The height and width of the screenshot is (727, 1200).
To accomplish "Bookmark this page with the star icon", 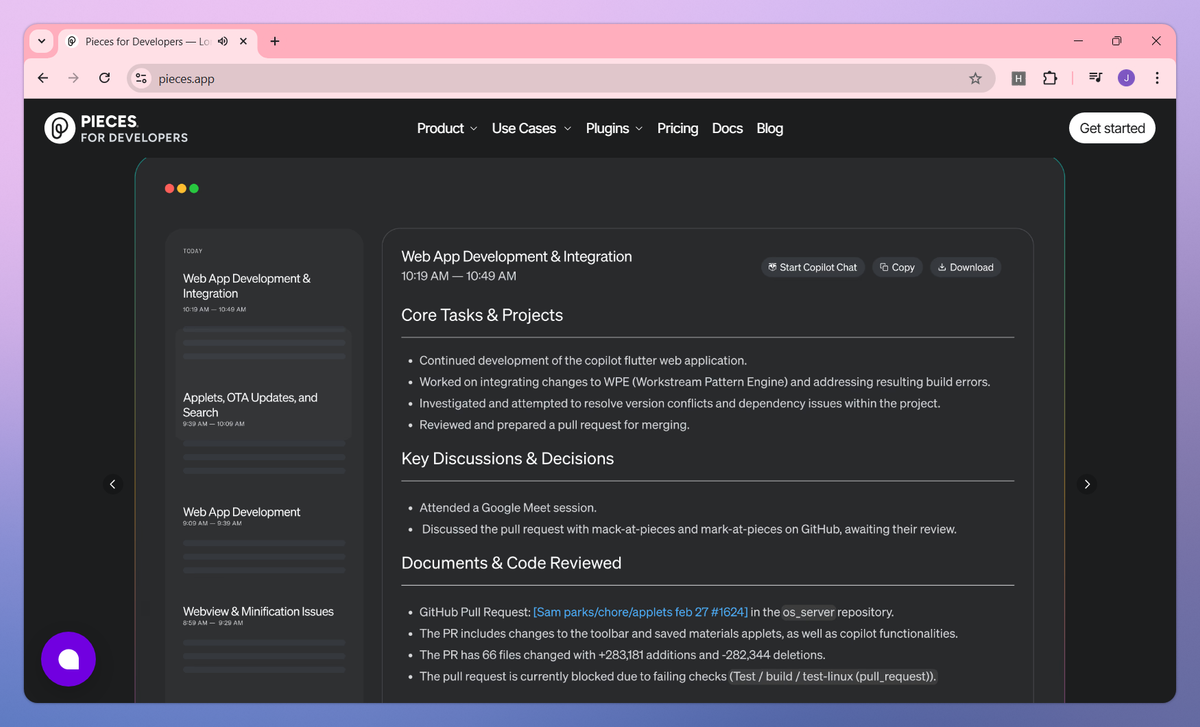I will [x=975, y=78].
